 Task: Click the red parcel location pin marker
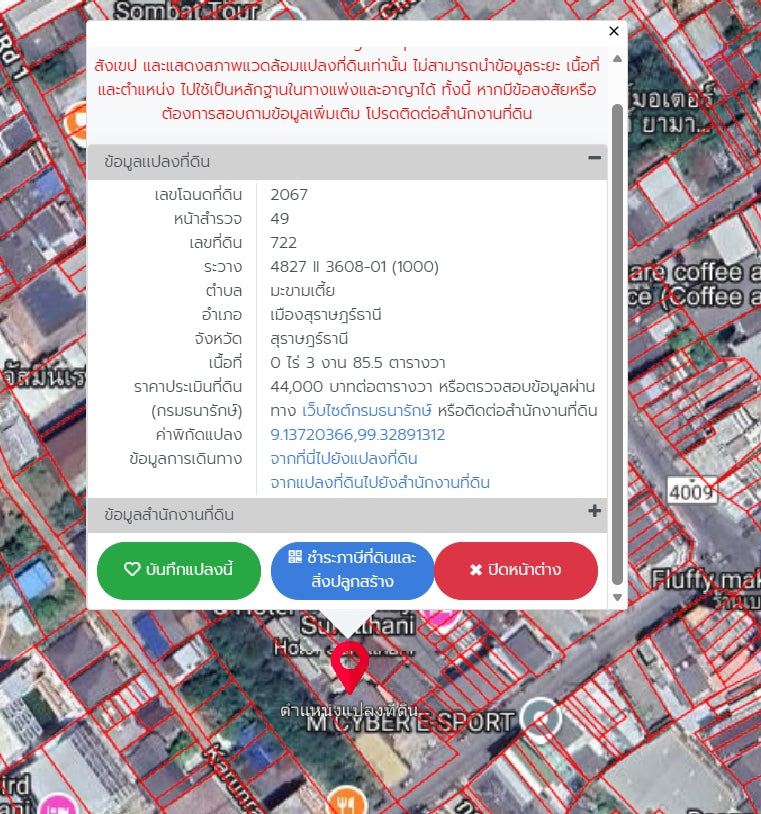(x=349, y=665)
